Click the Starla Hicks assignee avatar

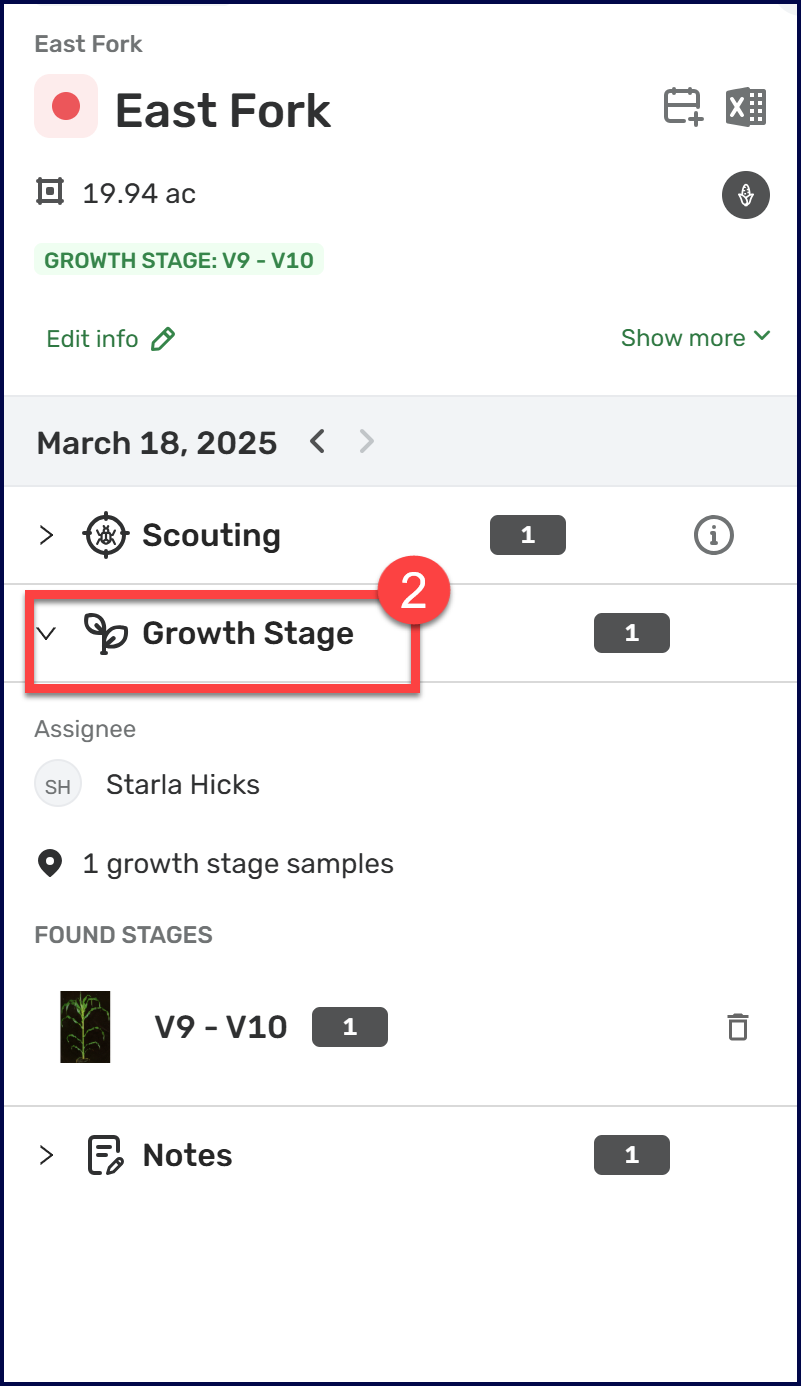click(58, 785)
